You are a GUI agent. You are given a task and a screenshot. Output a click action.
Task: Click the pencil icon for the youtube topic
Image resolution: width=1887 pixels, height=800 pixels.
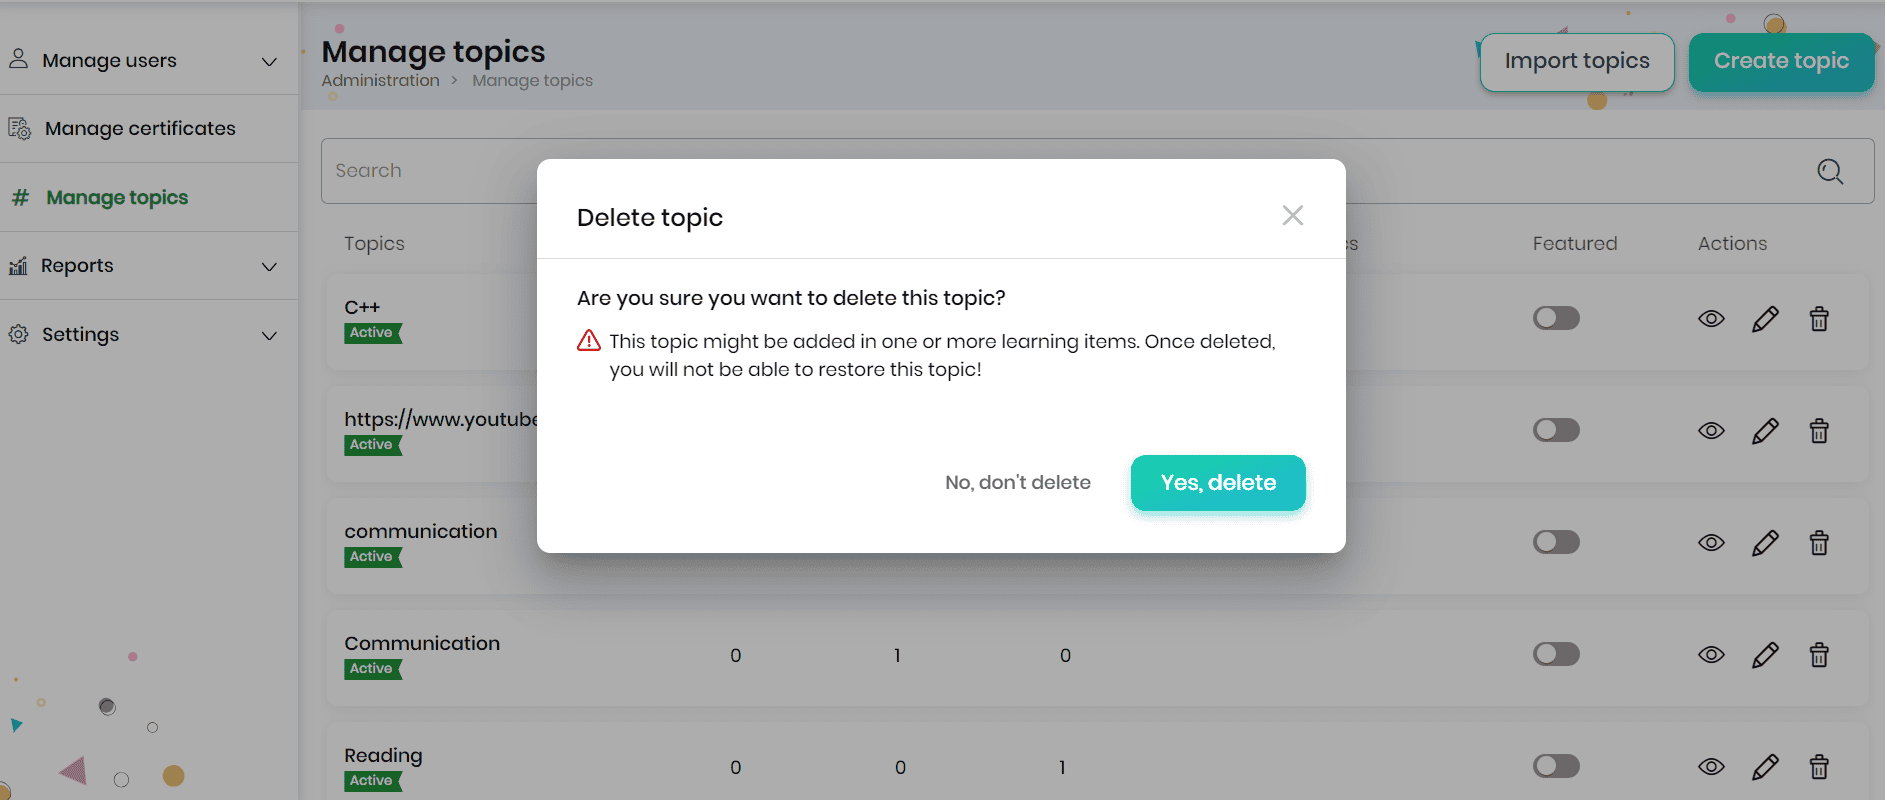click(x=1765, y=431)
